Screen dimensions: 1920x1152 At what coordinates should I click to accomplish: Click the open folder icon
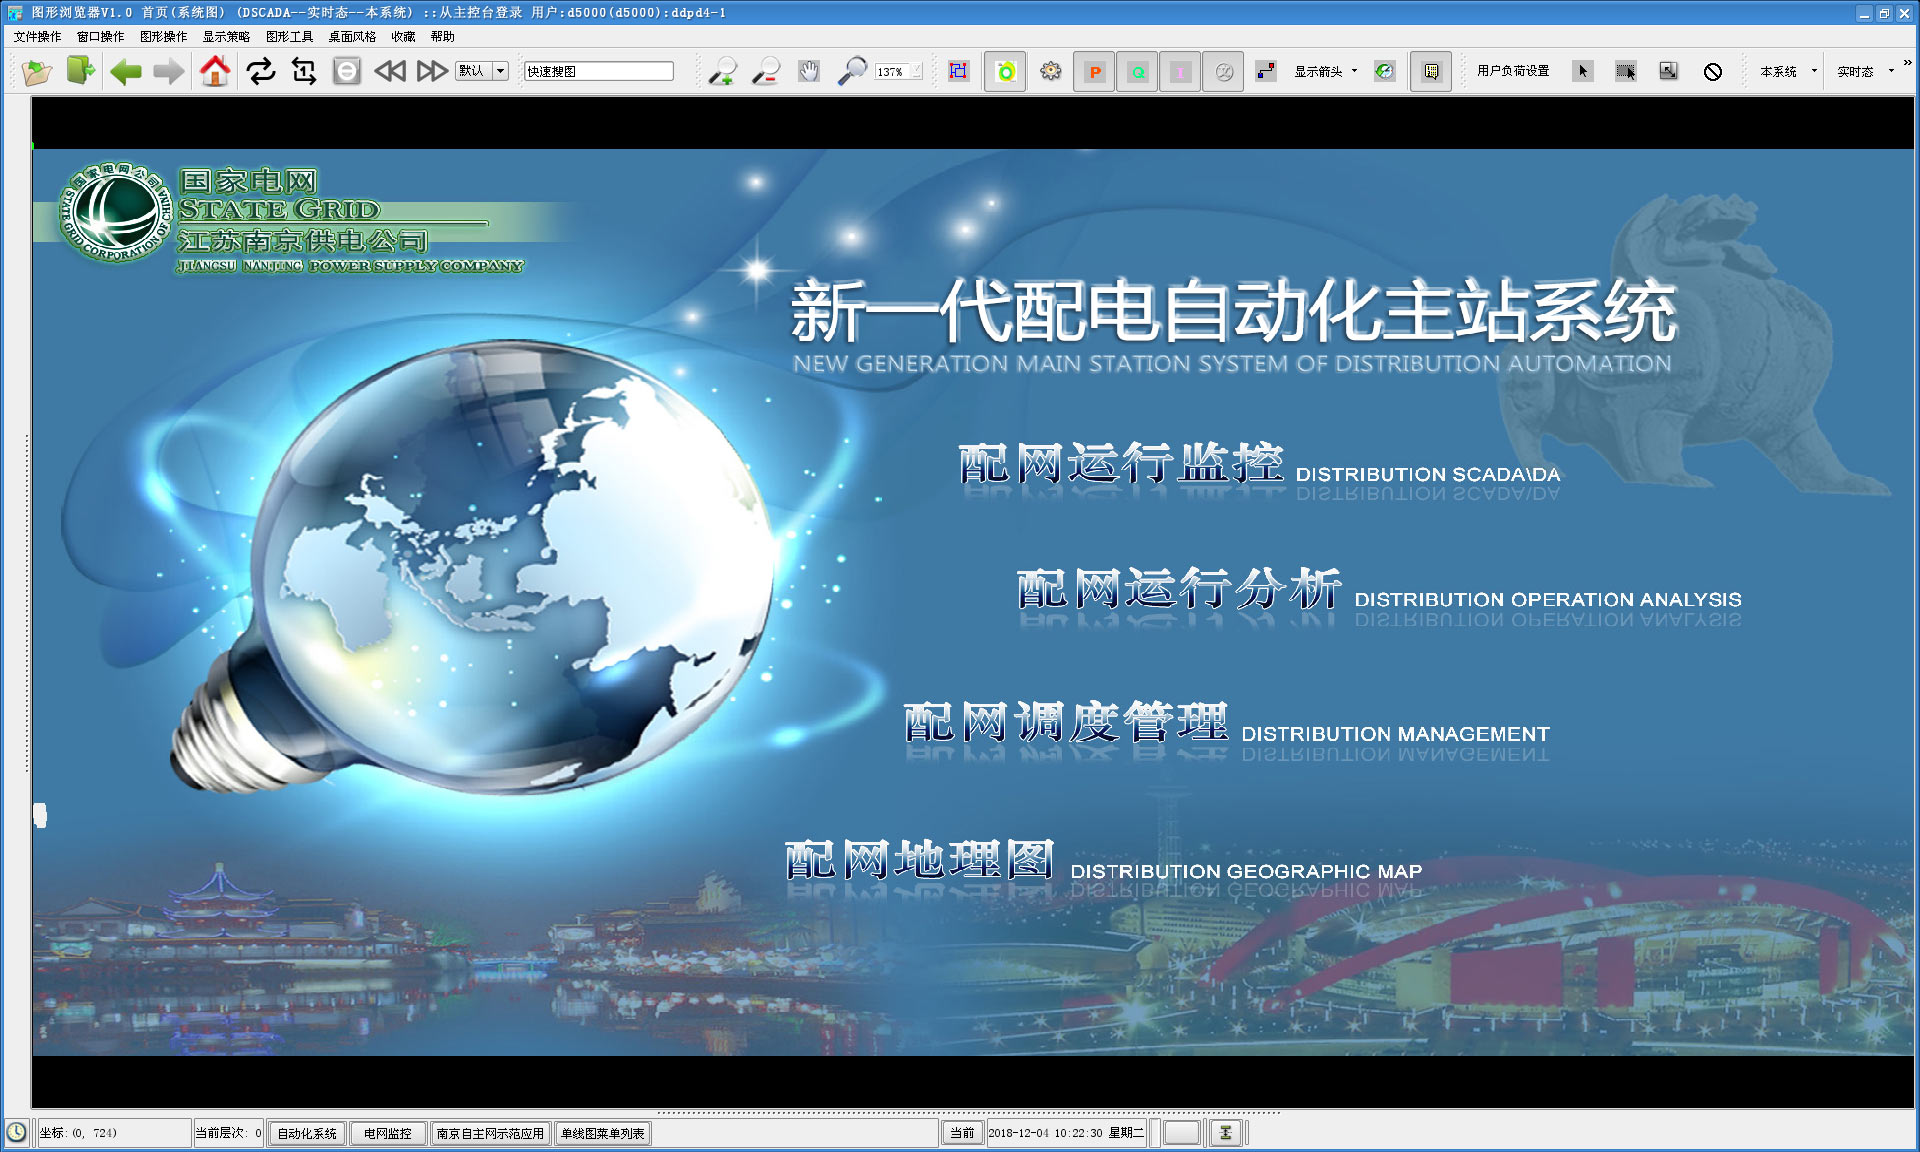coord(37,72)
